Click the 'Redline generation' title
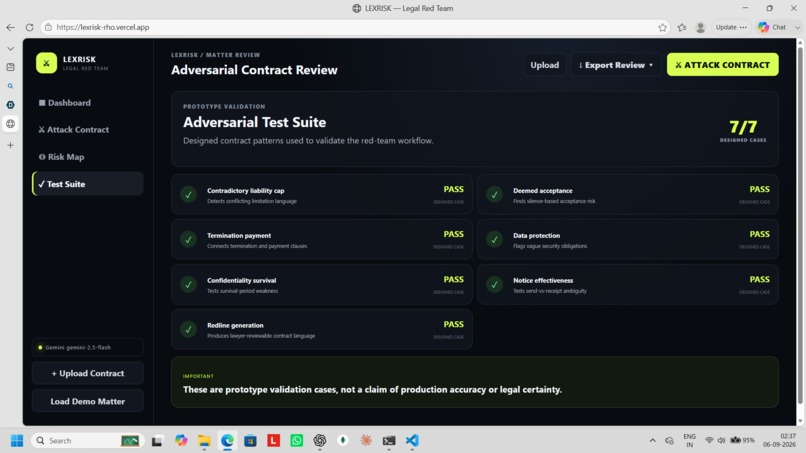 (235, 325)
